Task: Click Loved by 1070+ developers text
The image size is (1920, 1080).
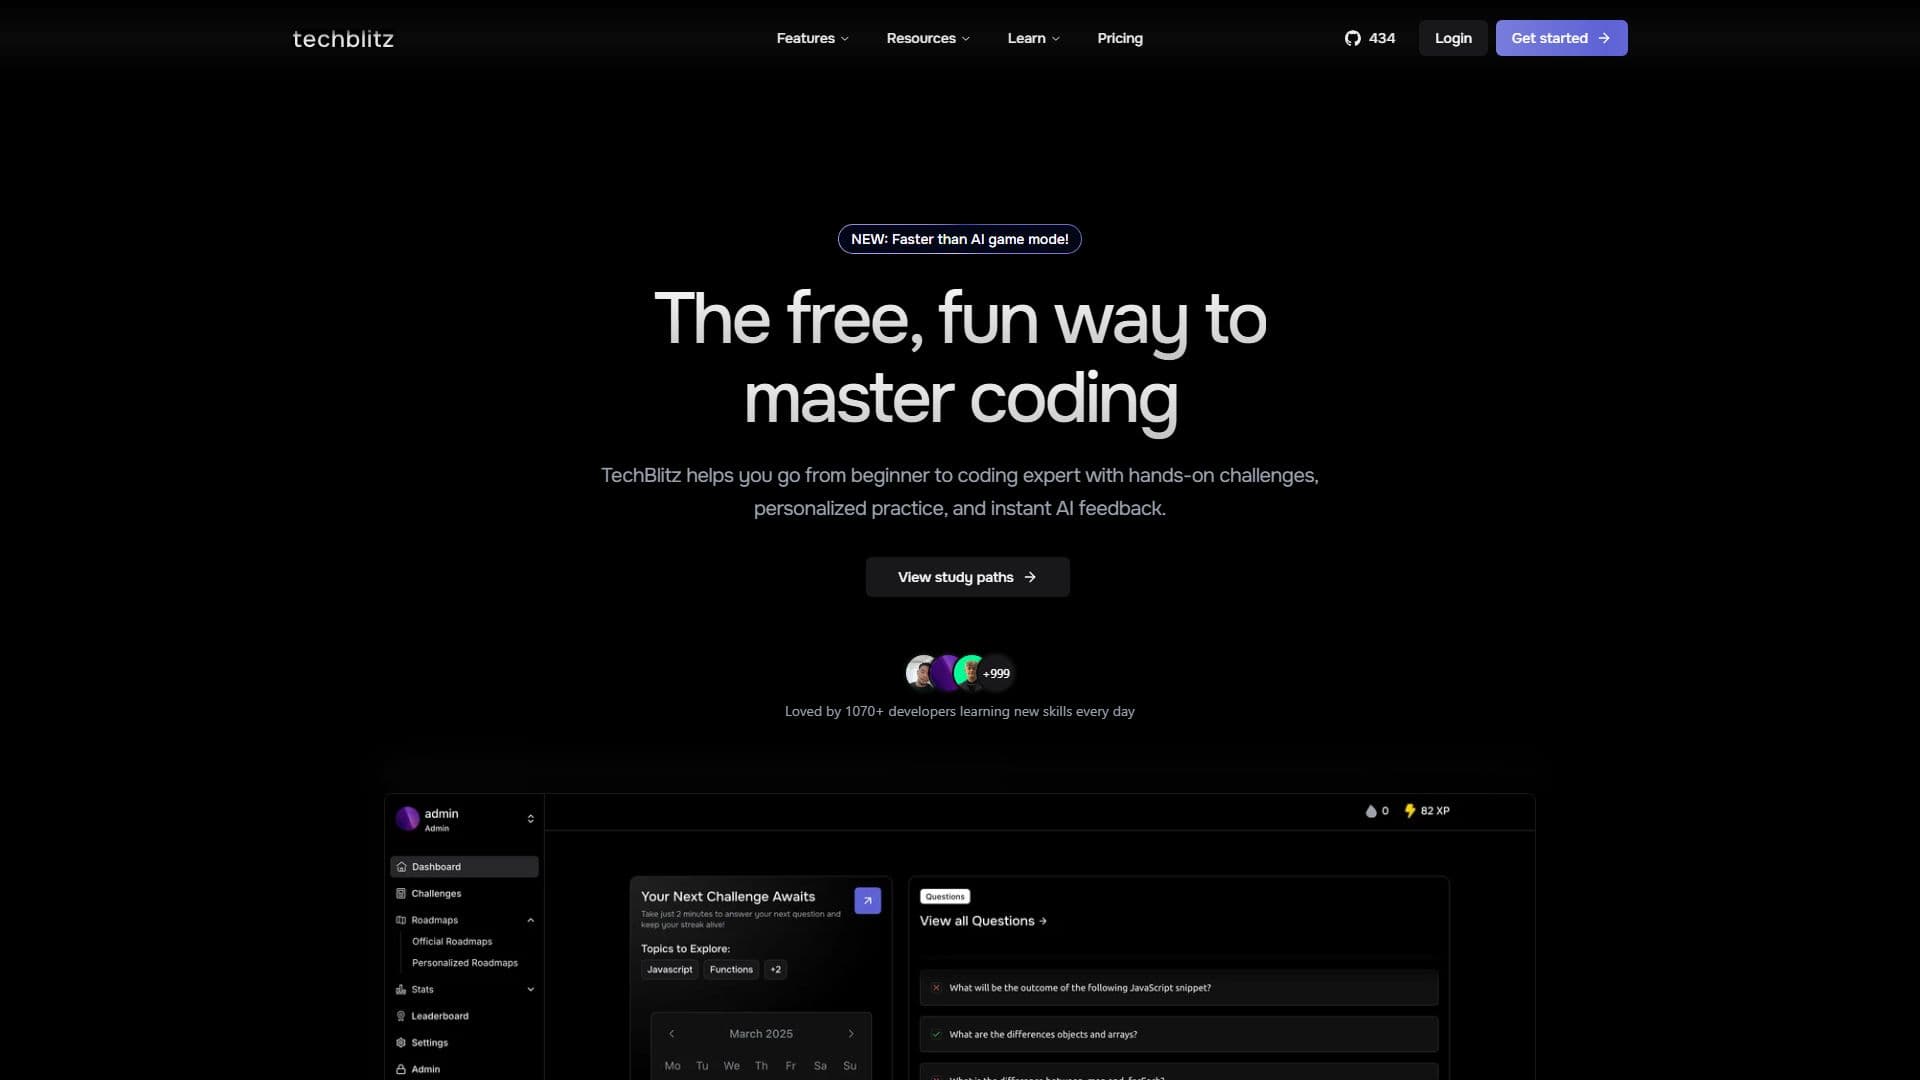Action: coord(959,712)
